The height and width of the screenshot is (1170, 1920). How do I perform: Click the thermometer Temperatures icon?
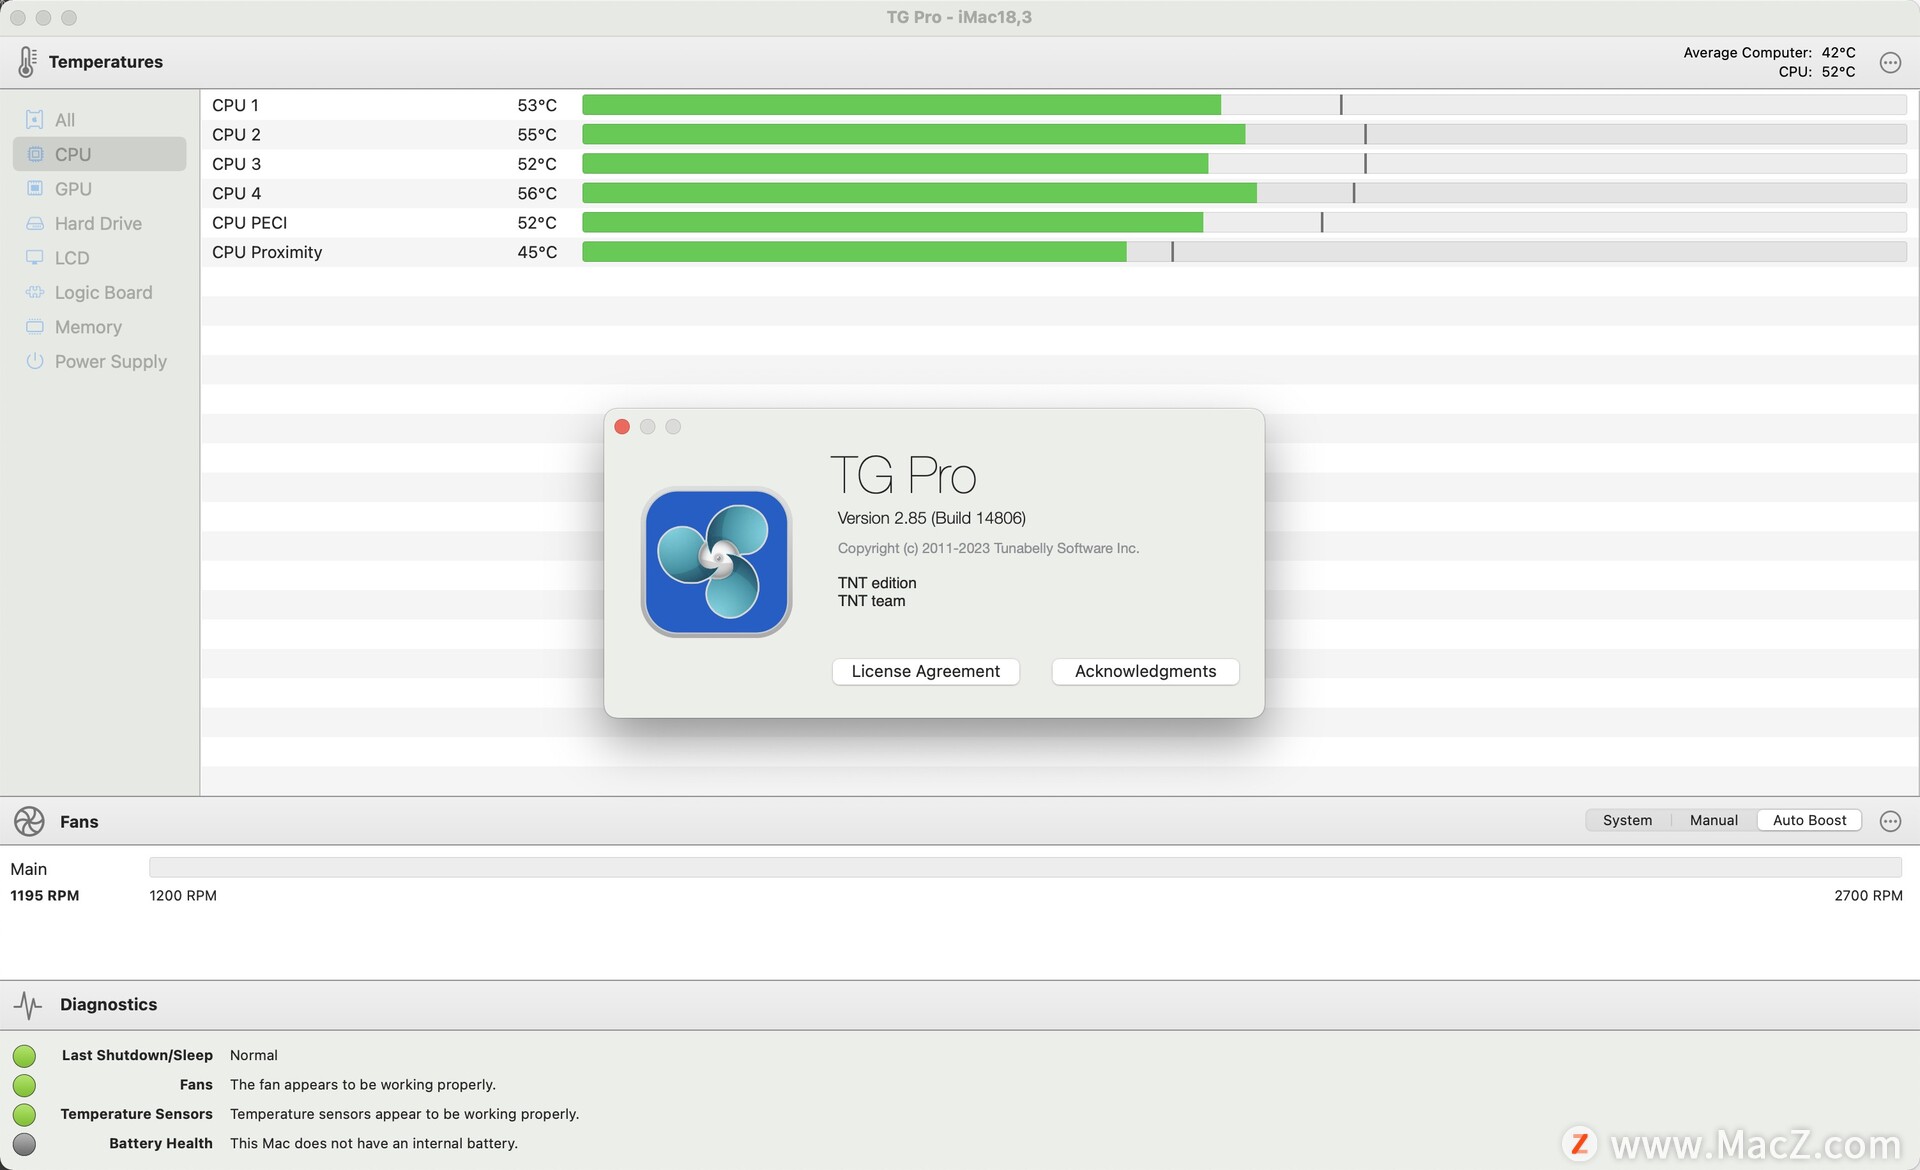pyautogui.click(x=27, y=62)
